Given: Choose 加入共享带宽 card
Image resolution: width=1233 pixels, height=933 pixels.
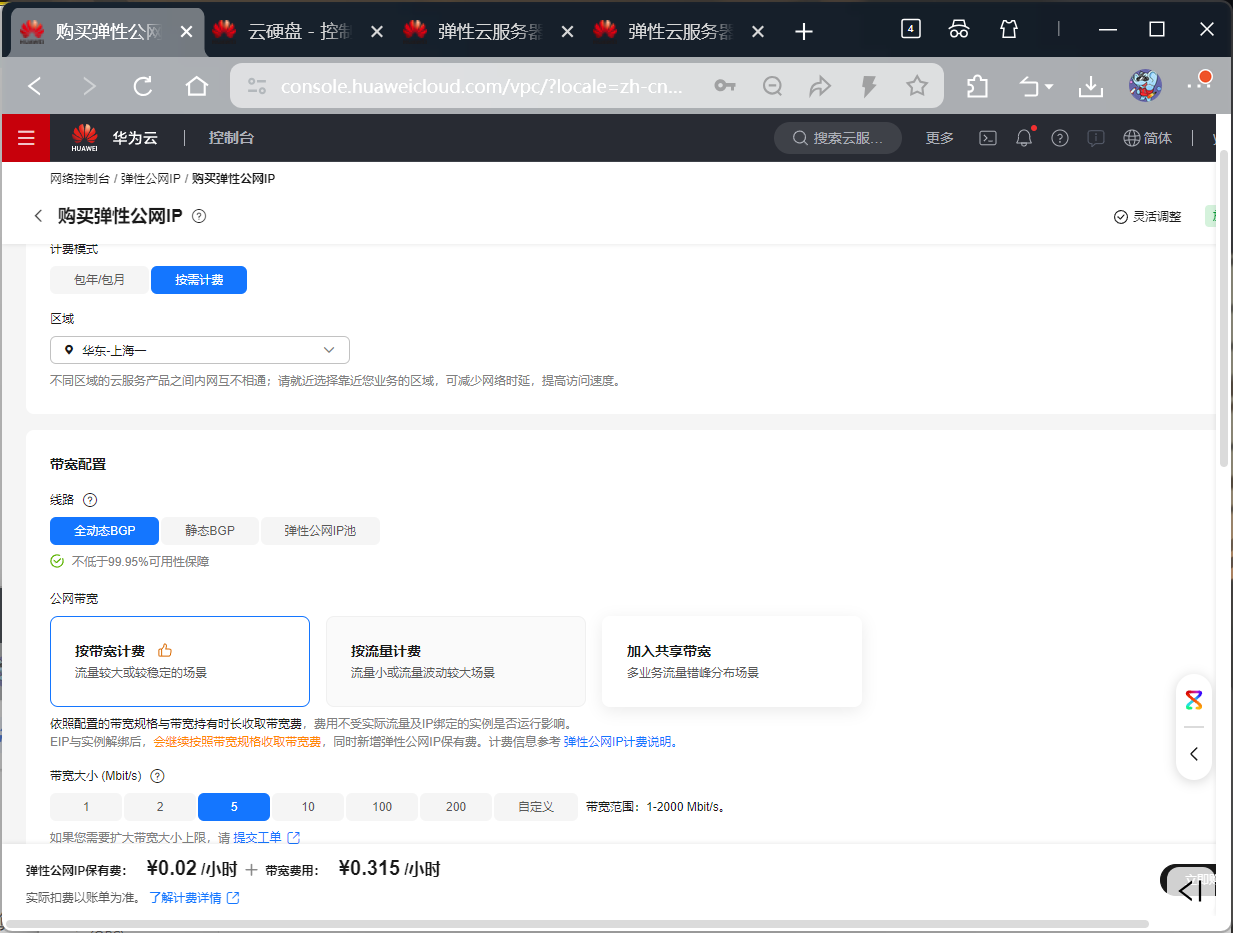Looking at the screenshot, I should (732, 661).
